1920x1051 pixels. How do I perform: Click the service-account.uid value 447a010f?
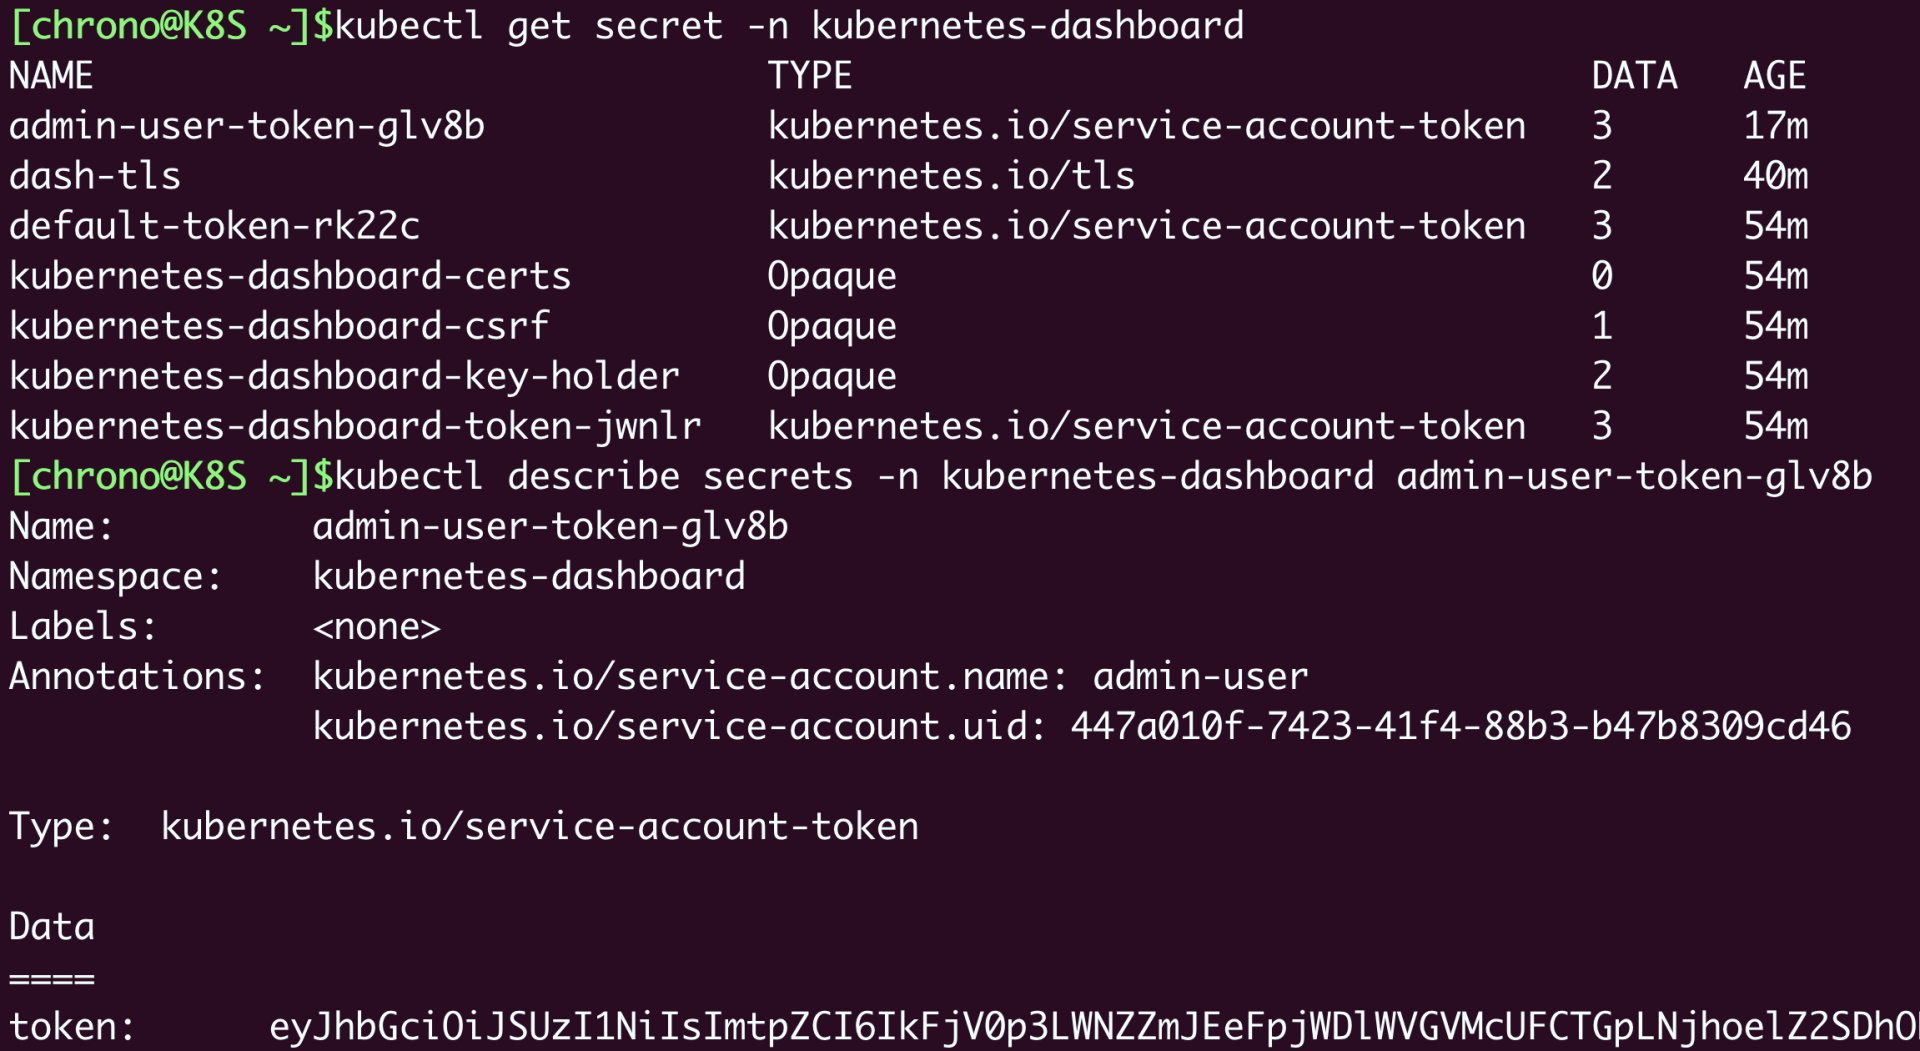tap(1461, 726)
